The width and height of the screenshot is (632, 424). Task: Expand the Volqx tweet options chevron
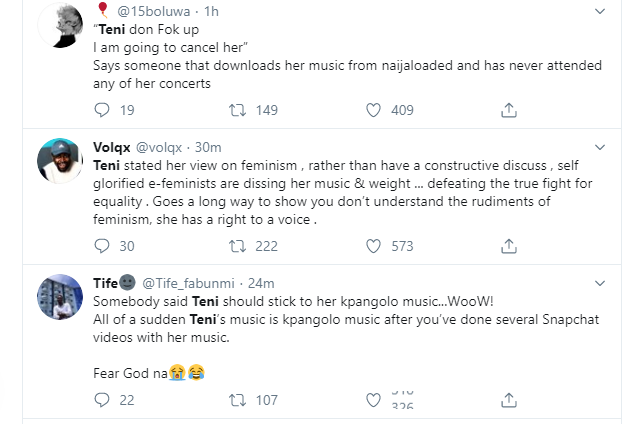[600, 147]
